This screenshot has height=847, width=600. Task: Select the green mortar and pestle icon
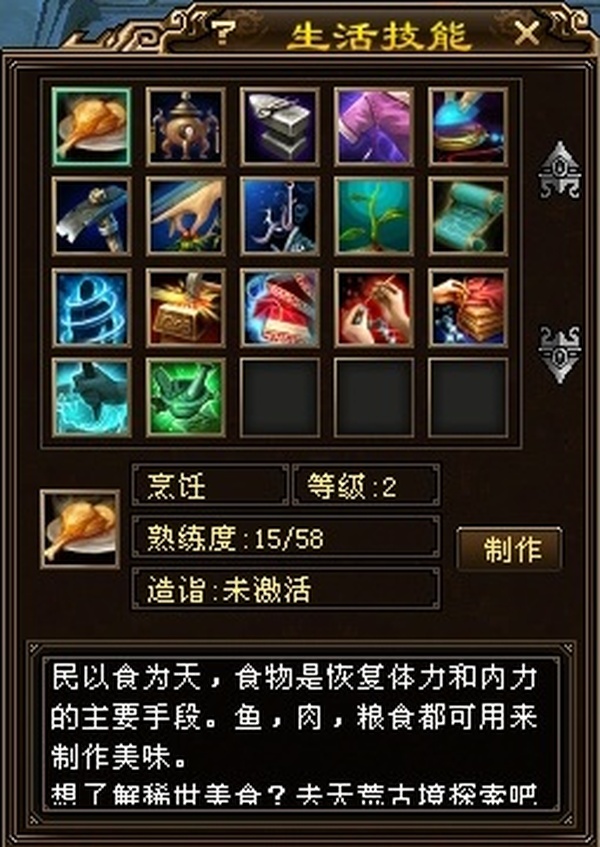point(185,398)
